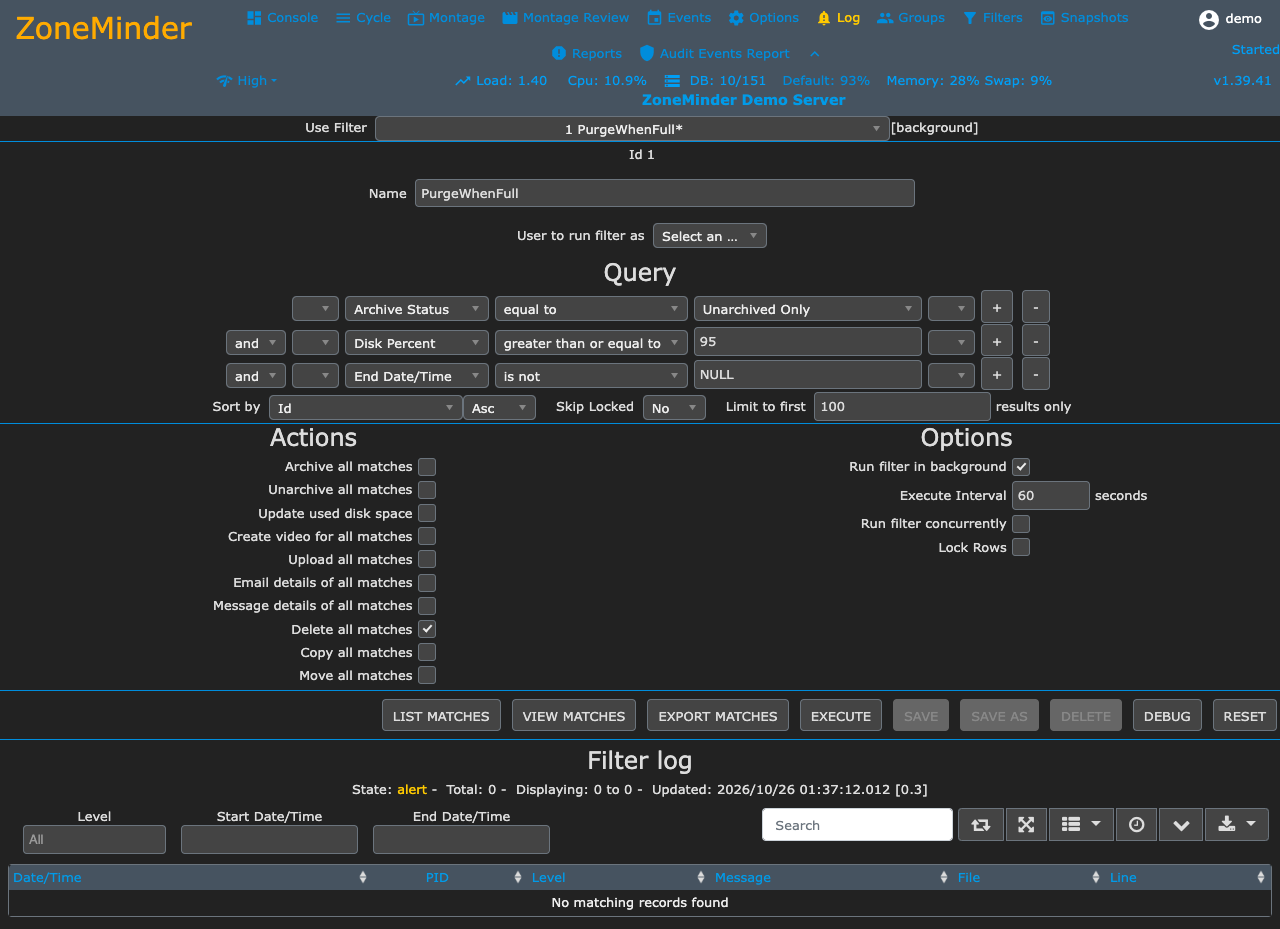Open the Use Filter dropdown
The height and width of the screenshot is (929, 1280).
pos(632,129)
